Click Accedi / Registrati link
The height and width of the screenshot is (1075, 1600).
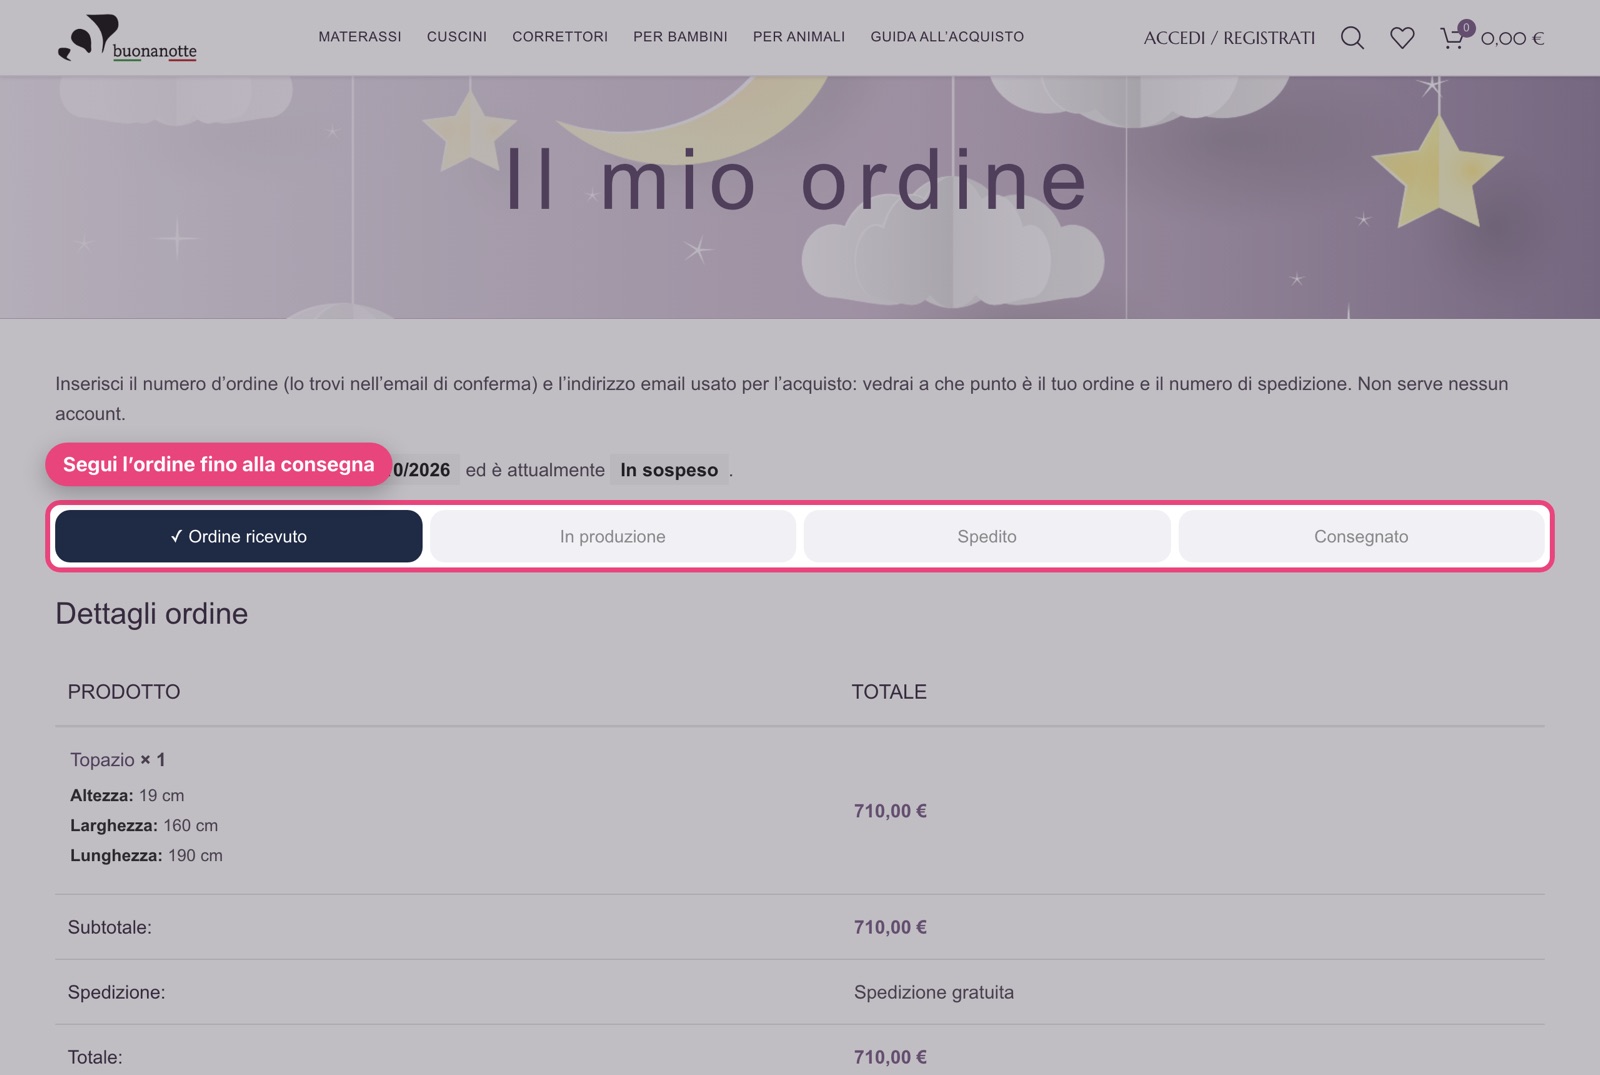(1229, 38)
